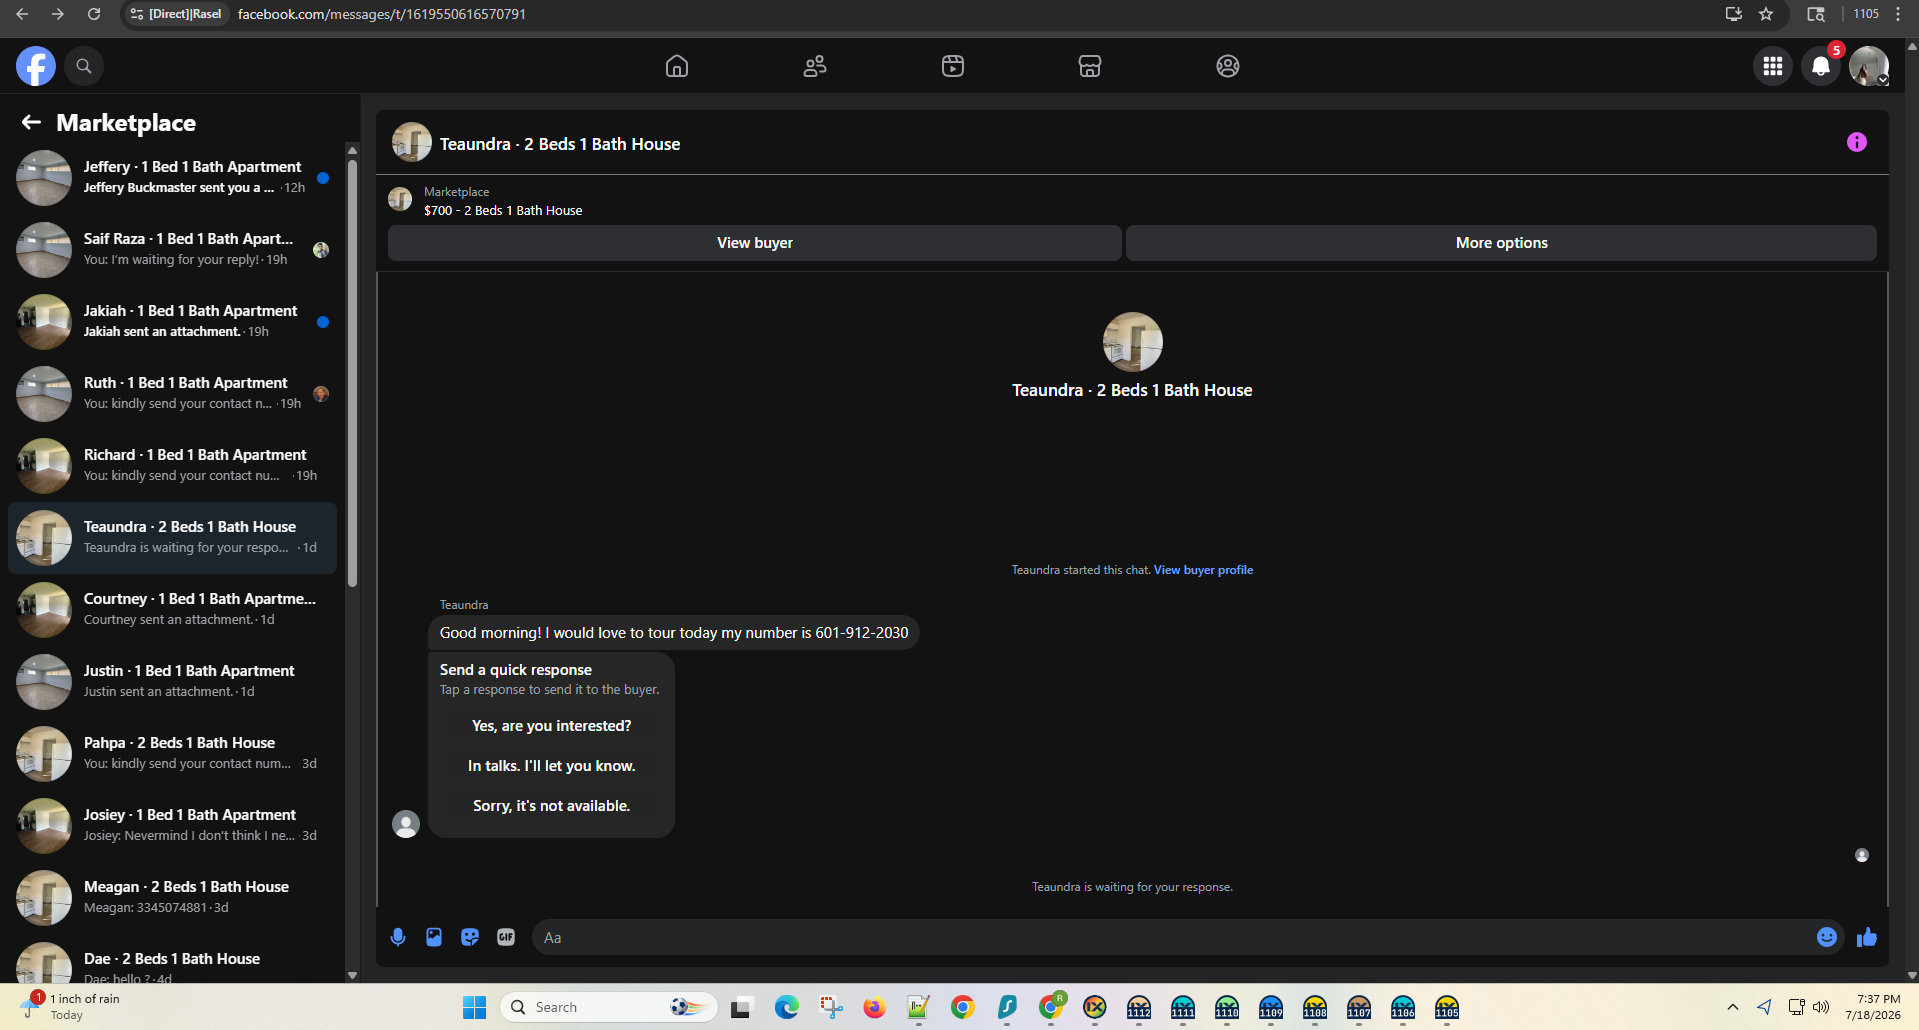Select the Teaundra 2 Beds 1 Bath House chat
Viewport: 1919px width, 1030px height.
(172, 538)
